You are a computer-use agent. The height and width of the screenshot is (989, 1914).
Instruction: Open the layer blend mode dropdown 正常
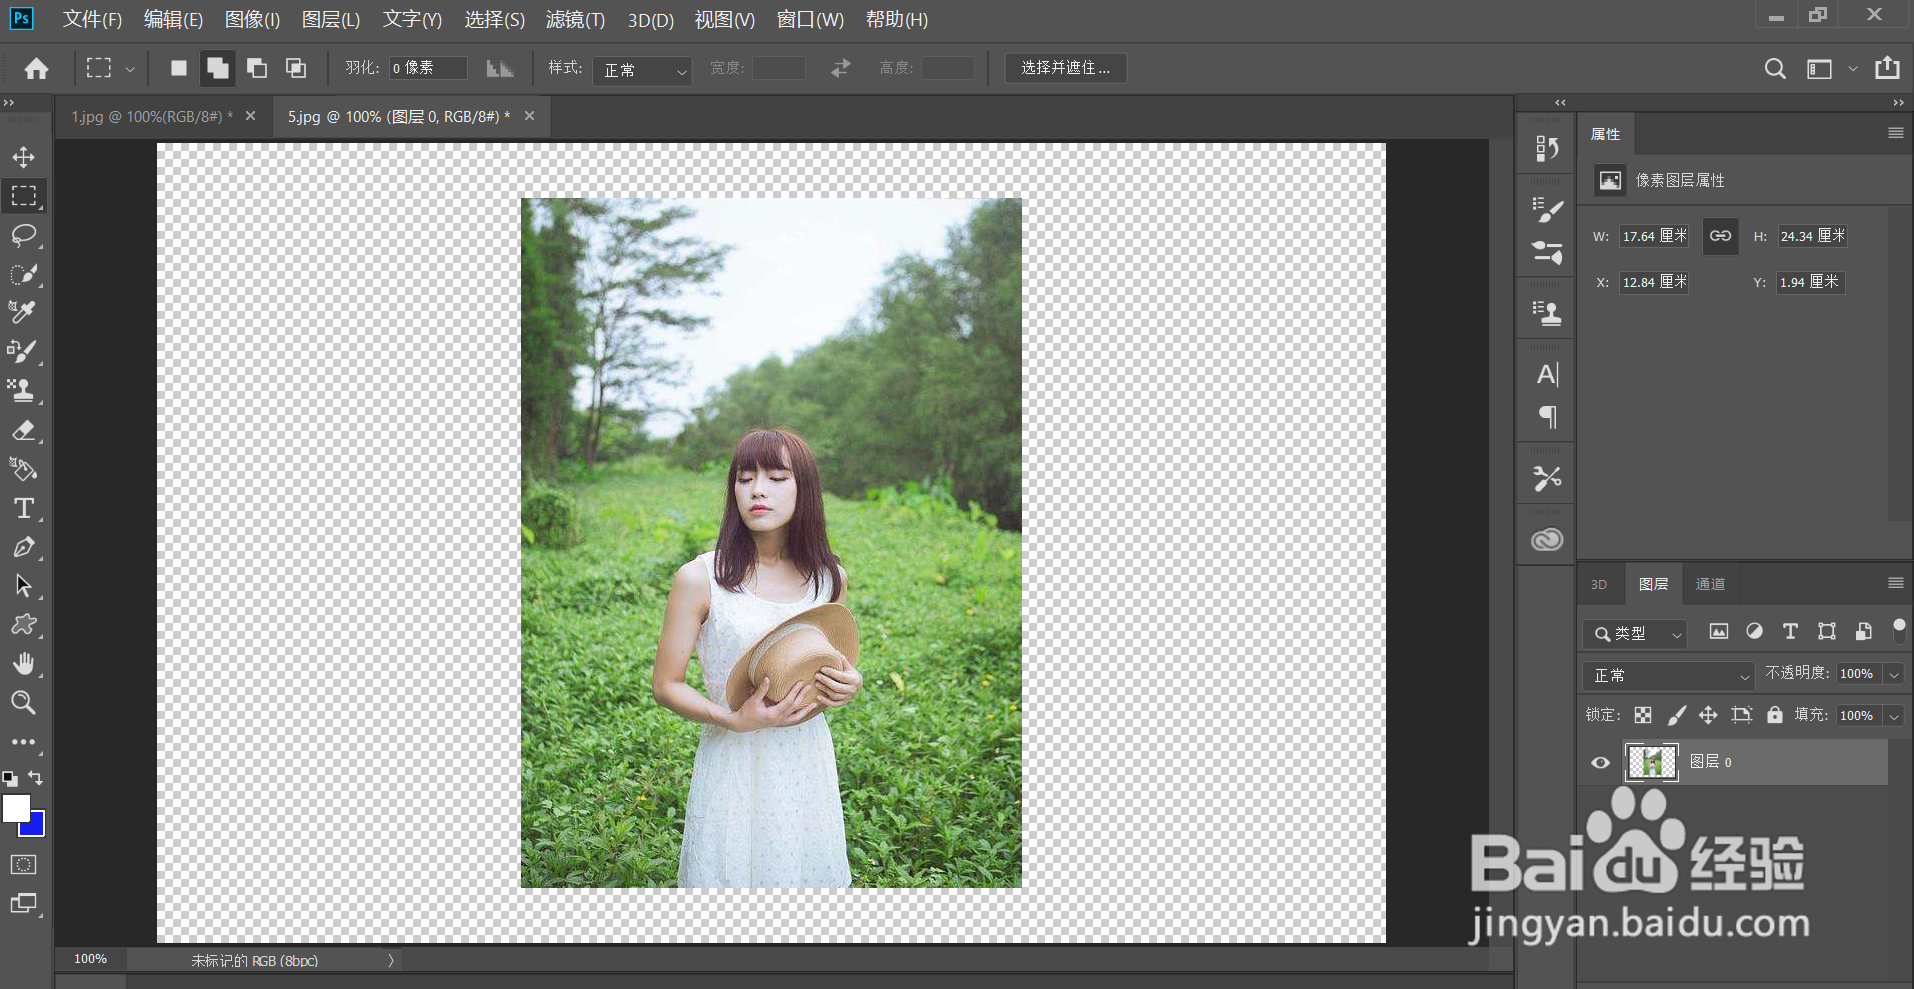1668,675
